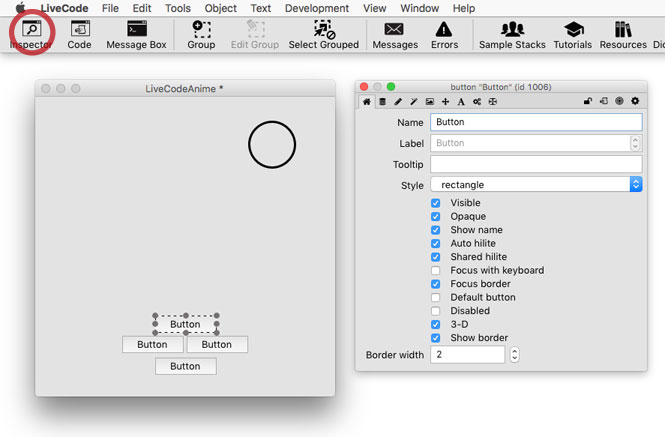Uncheck the Show border checkbox

click(x=436, y=338)
